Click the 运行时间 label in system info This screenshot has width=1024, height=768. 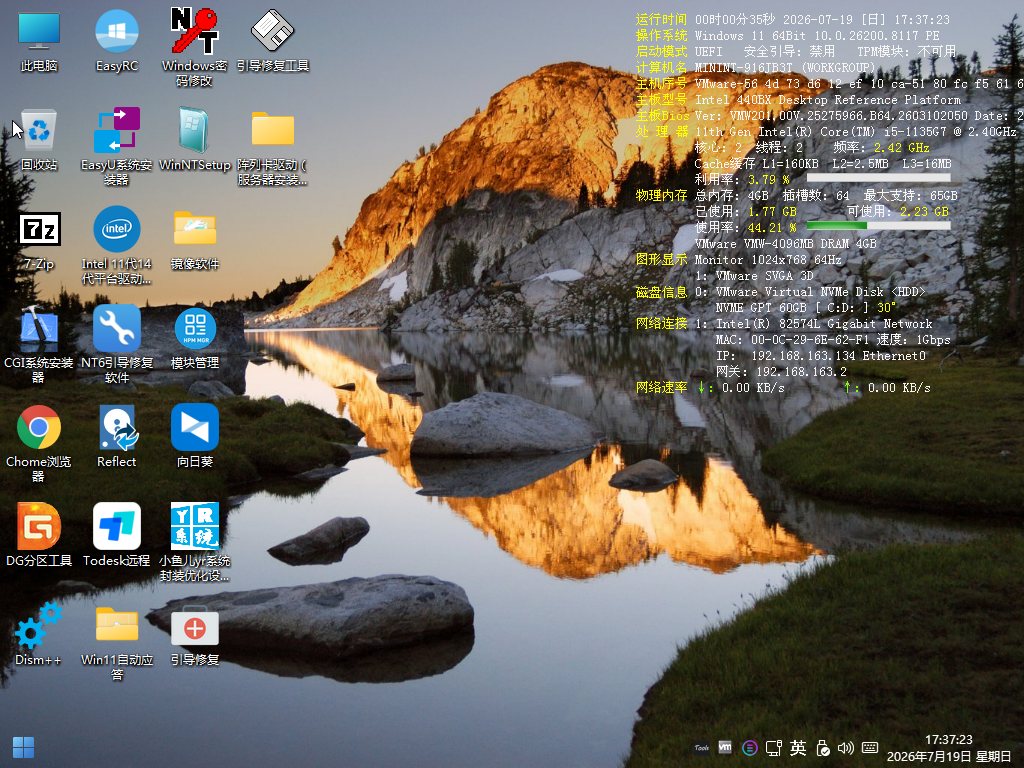pos(661,20)
